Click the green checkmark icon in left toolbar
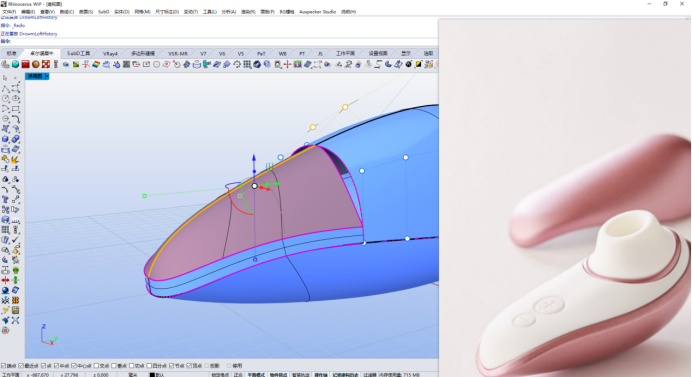 click(x=15, y=240)
